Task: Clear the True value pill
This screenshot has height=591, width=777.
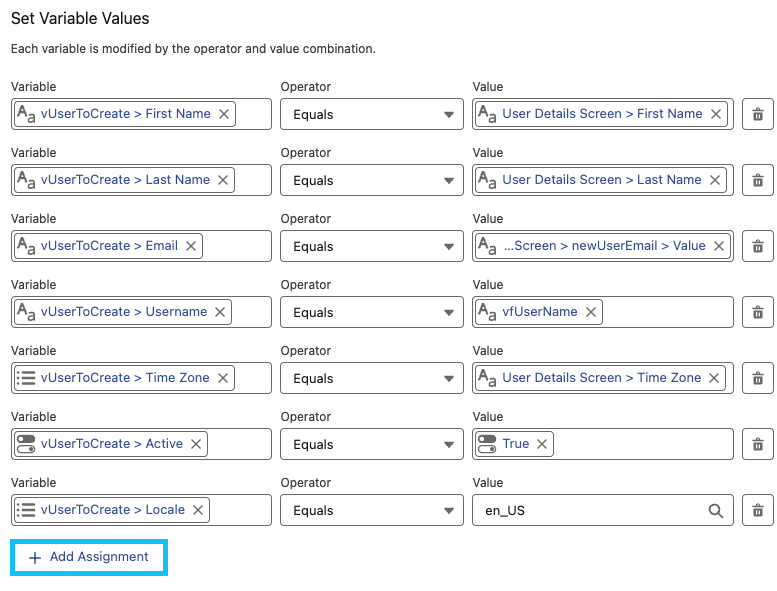Action: pos(542,444)
